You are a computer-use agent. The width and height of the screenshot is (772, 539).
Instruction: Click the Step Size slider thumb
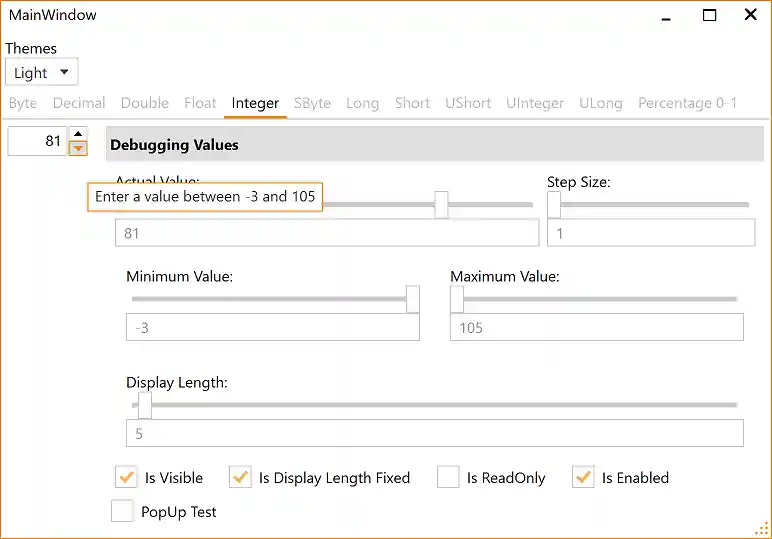[x=554, y=205]
